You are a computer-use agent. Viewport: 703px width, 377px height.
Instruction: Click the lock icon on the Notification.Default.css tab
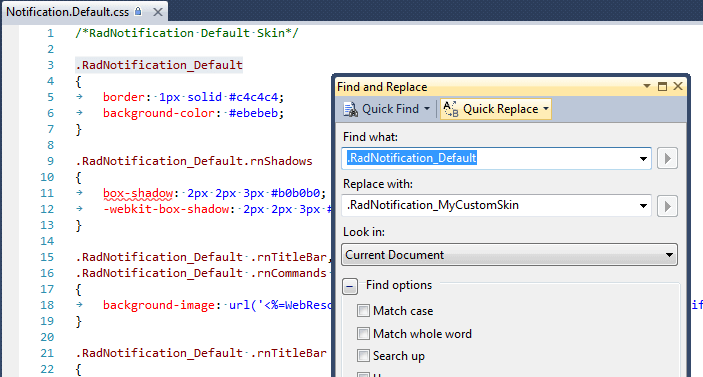point(139,11)
